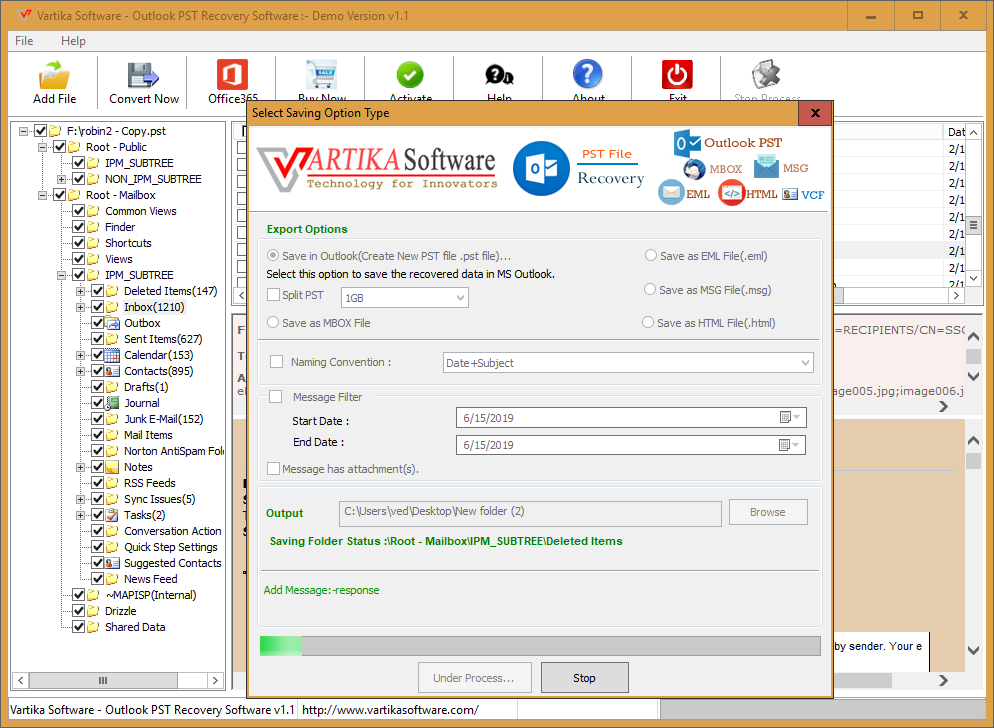Open the About question mark icon
The height and width of the screenshot is (728, 994).
point(588,76)
